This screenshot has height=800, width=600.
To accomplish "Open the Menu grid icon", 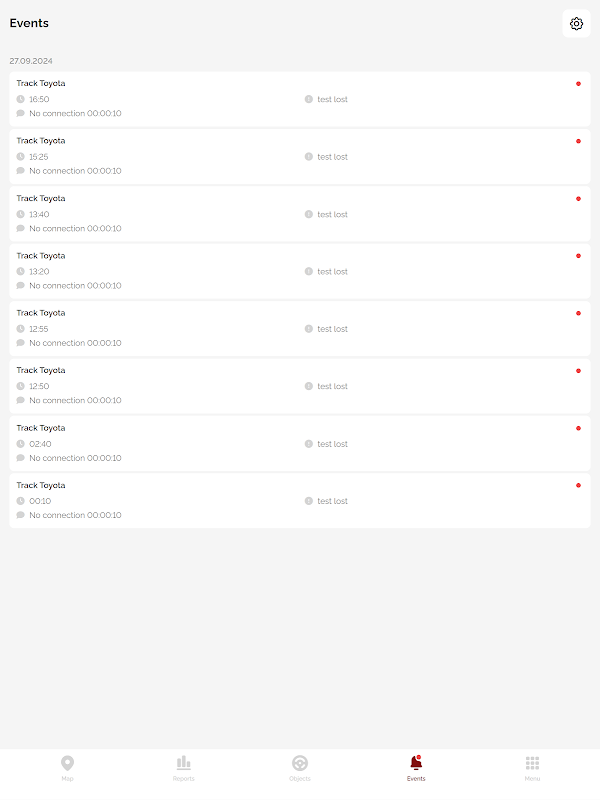I will click(x=532, y=763).
